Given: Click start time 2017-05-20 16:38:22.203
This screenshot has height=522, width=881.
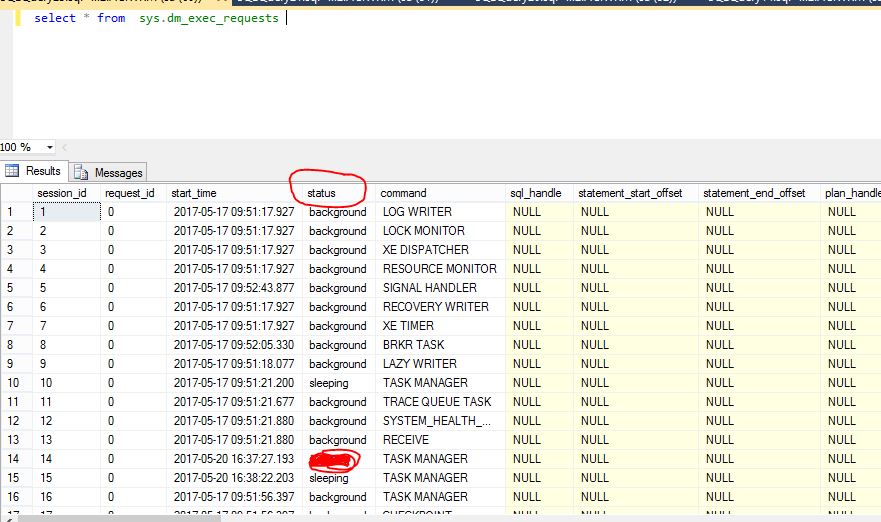Looking at the screenshot, I should [234, 478].
